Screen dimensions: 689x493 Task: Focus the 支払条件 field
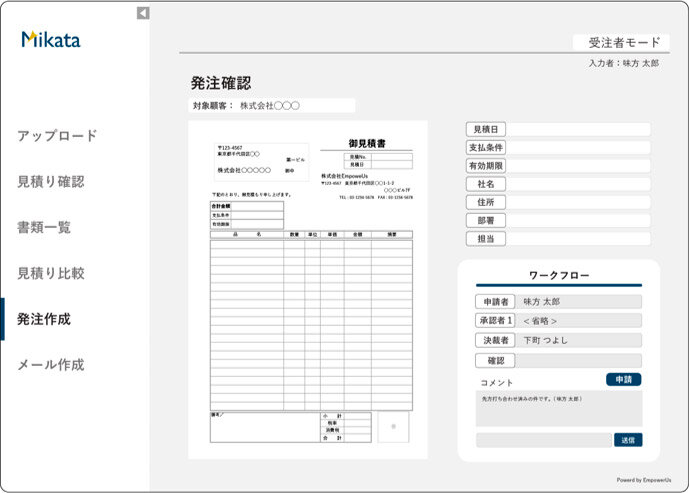[580, 147]
